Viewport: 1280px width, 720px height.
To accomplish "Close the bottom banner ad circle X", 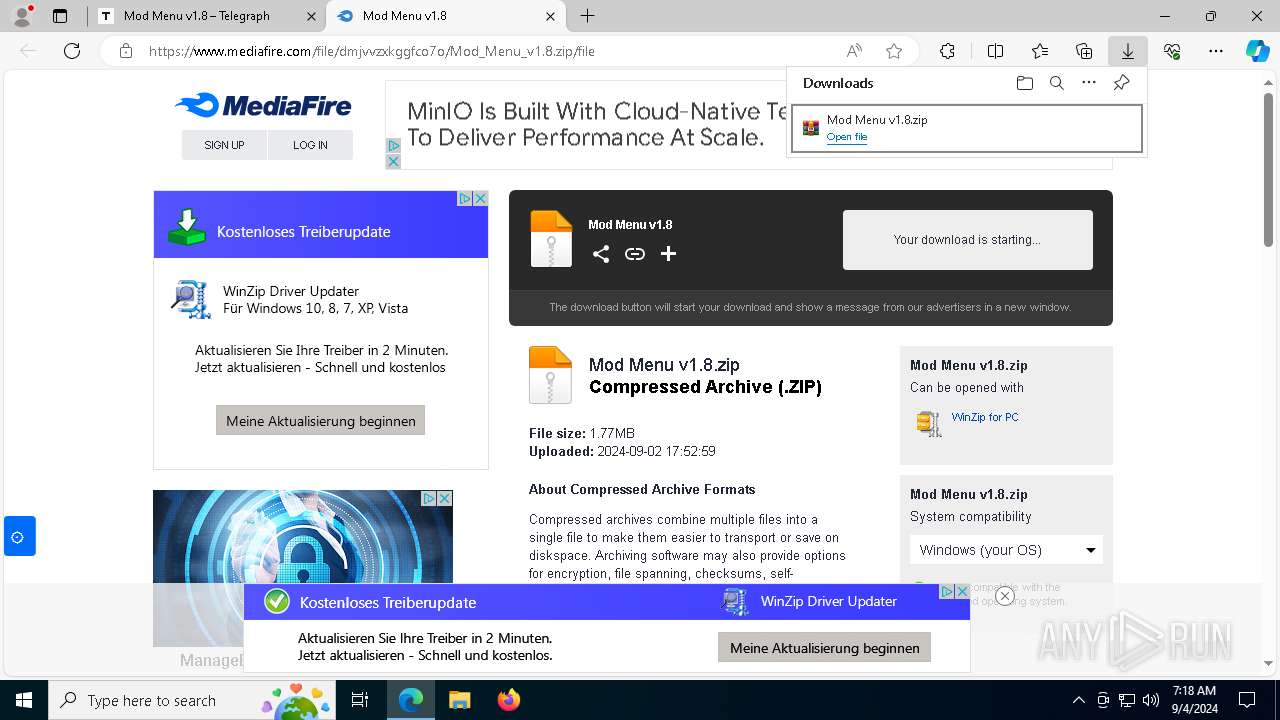I will pyautogui.click(x=1005, y=596).
